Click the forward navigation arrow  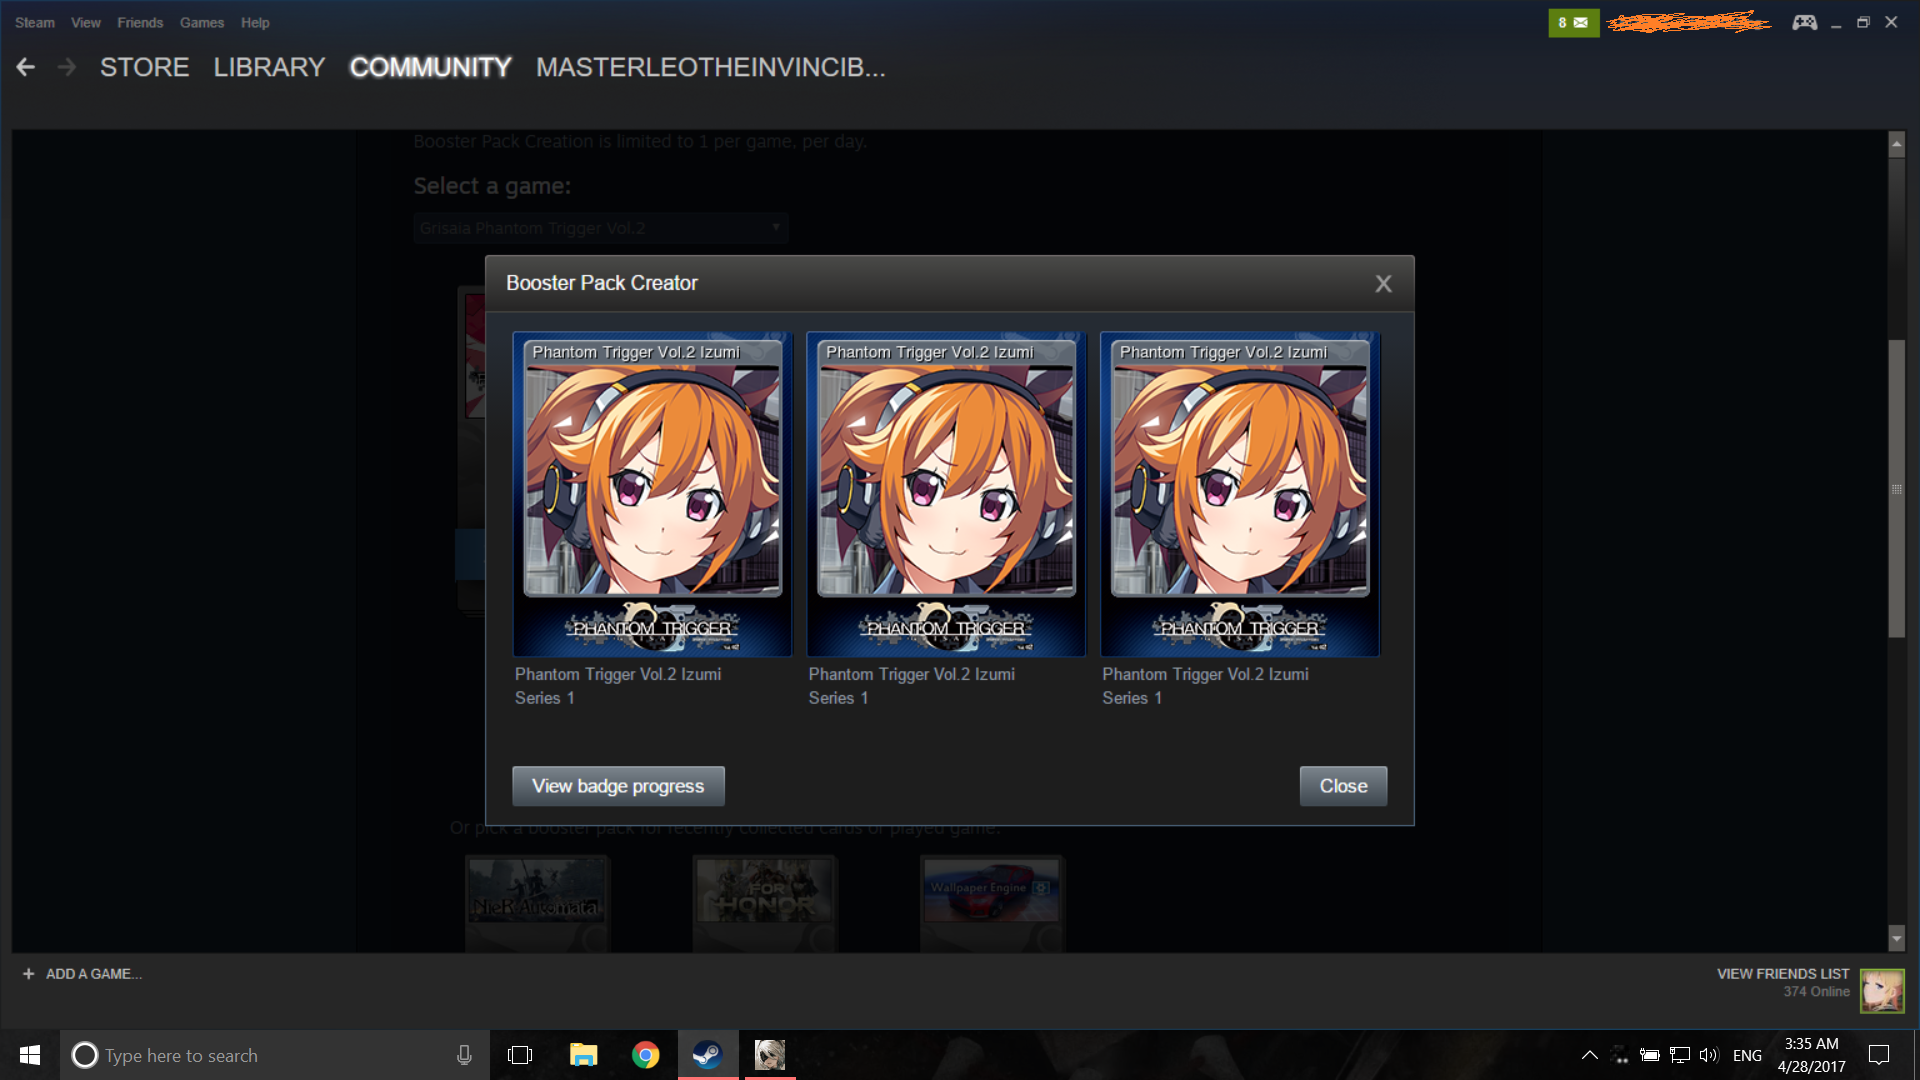click(67, 67)
